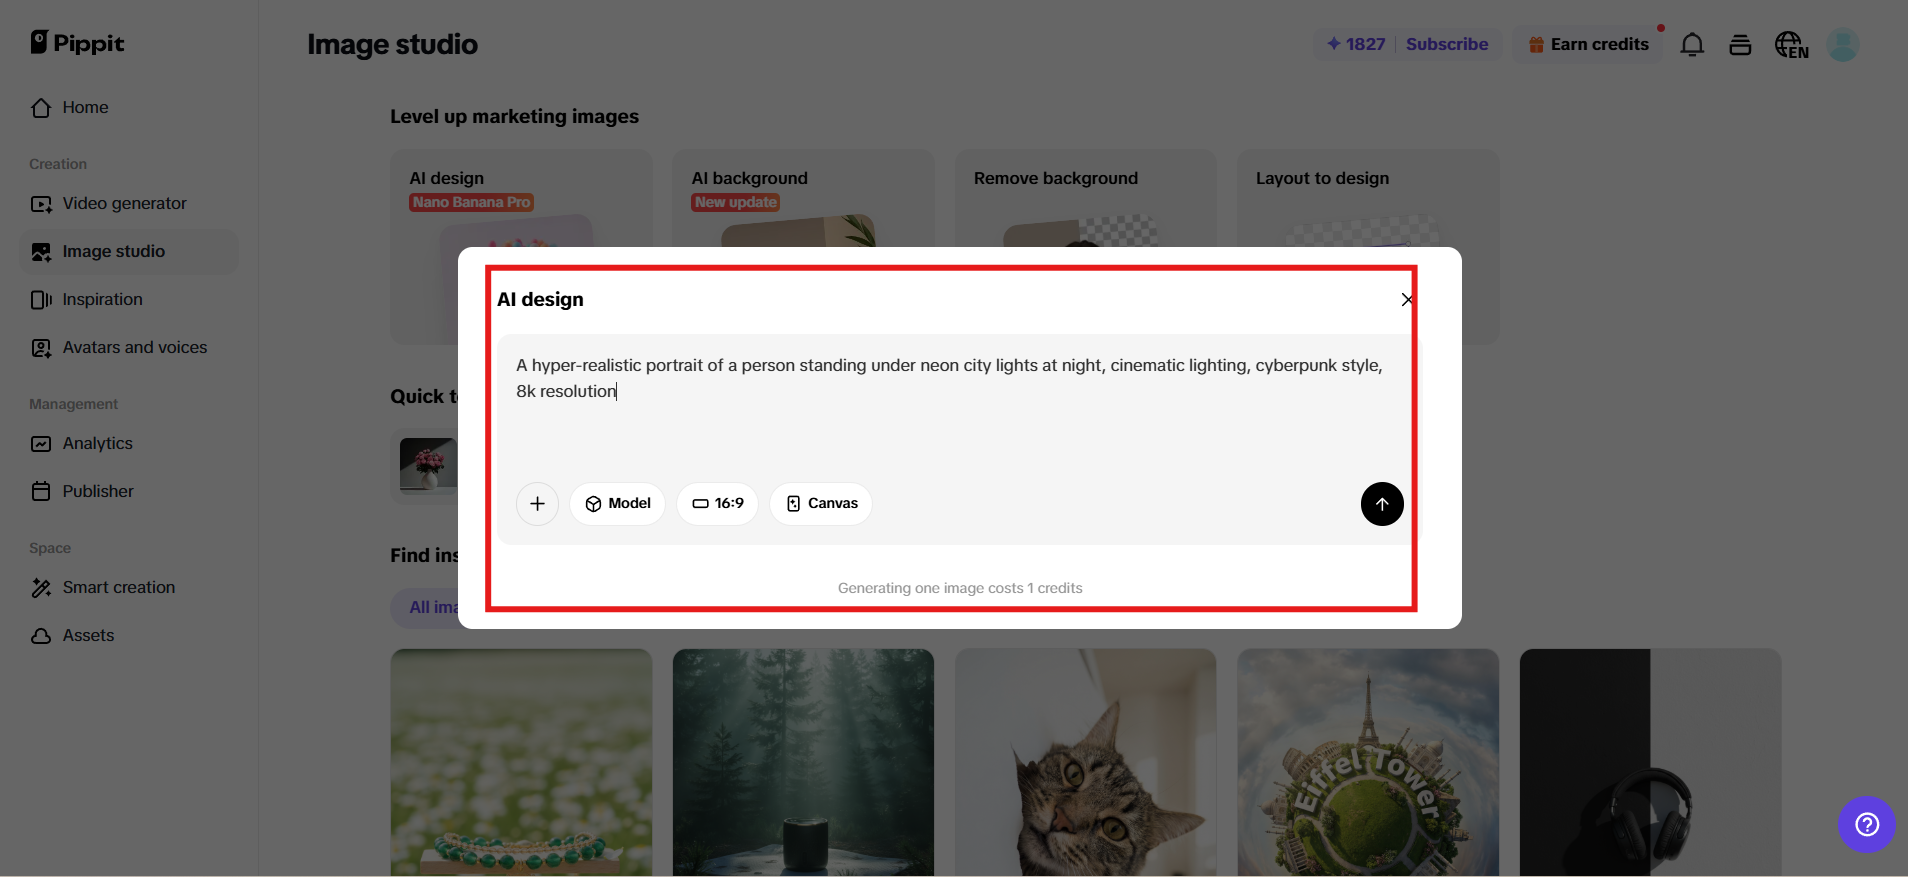Open the user profile avatar
The height and width of the screenshot is (877, 1908).
pos(1843,45)
